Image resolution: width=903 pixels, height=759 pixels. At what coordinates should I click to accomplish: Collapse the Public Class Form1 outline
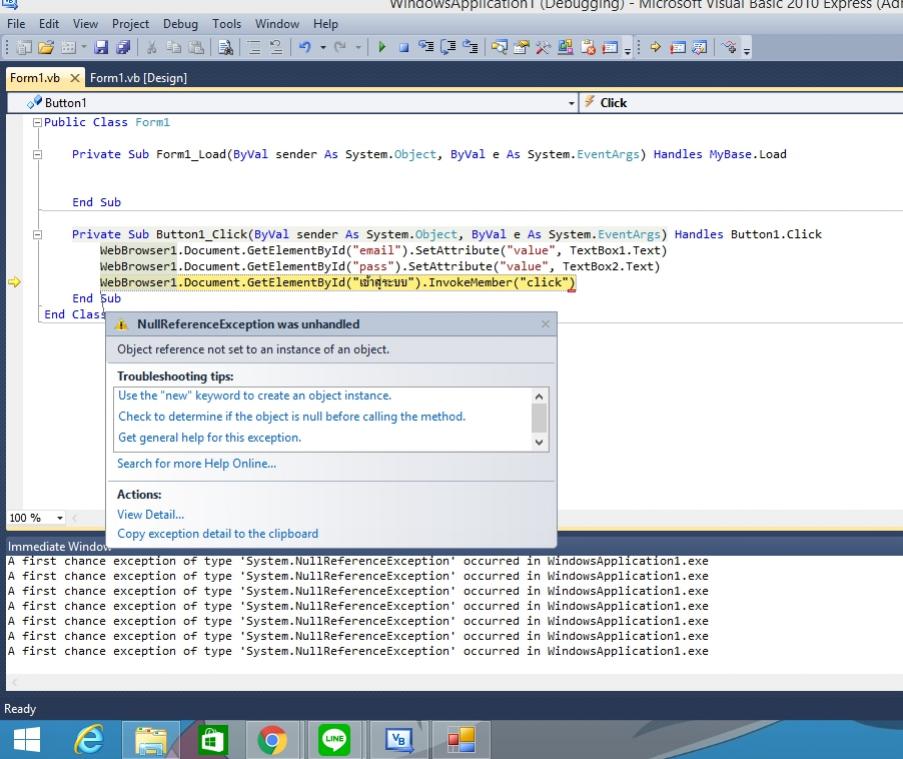37,122
